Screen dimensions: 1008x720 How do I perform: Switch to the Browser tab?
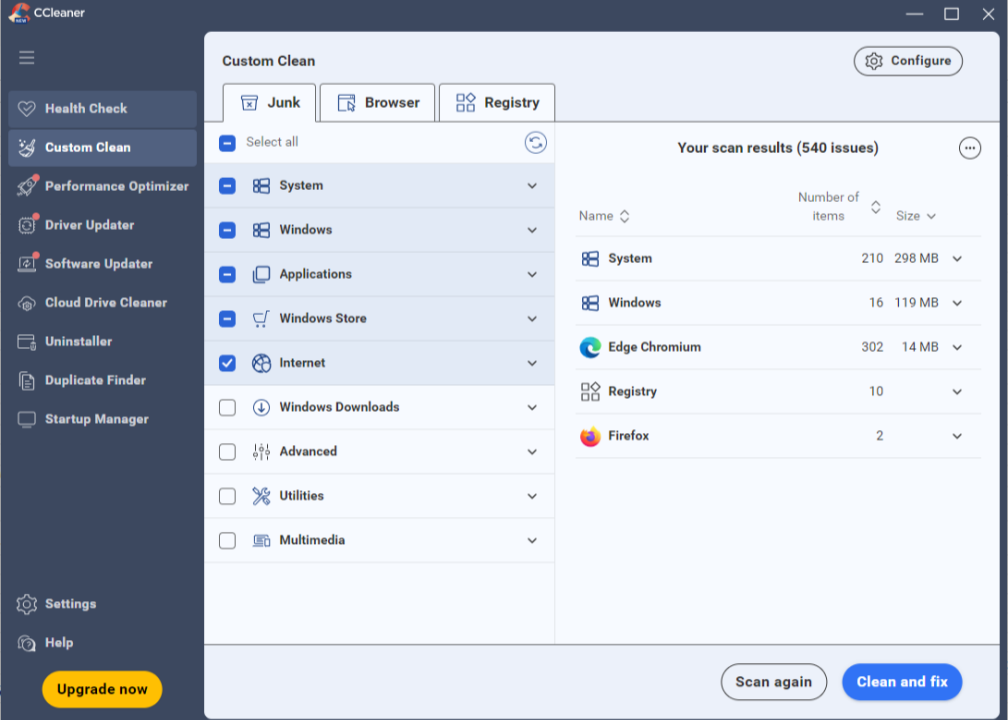tap(377, 103)
